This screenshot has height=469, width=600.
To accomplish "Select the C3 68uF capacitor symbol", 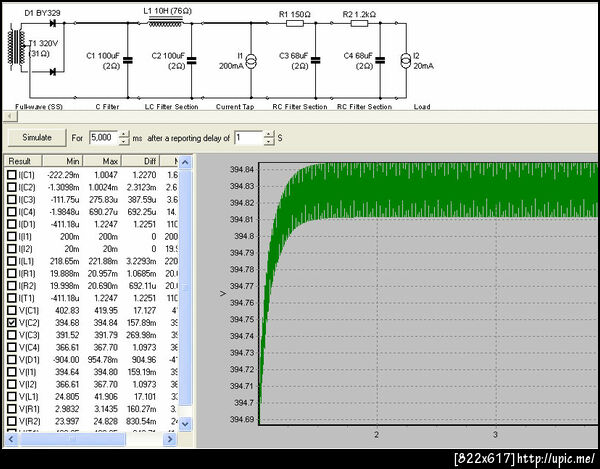I will [x=316, y=60].
